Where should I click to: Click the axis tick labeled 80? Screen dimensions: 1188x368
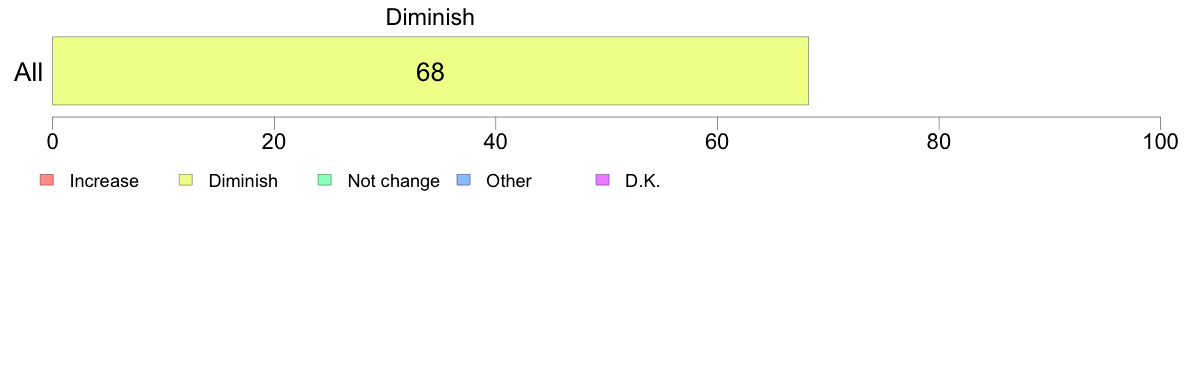click(939, 141)
